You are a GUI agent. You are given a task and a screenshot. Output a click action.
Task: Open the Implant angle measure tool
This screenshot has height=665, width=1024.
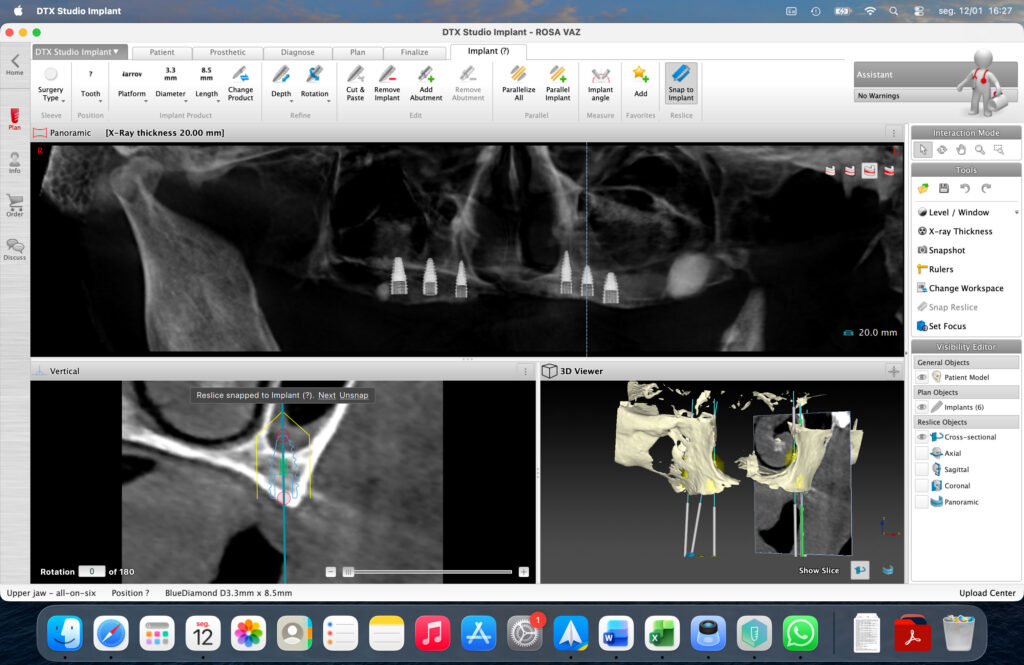coord(600,80)
